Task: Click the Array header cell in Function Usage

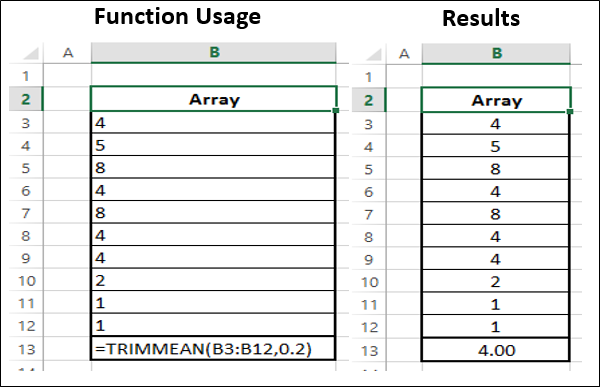Action: 214,99
